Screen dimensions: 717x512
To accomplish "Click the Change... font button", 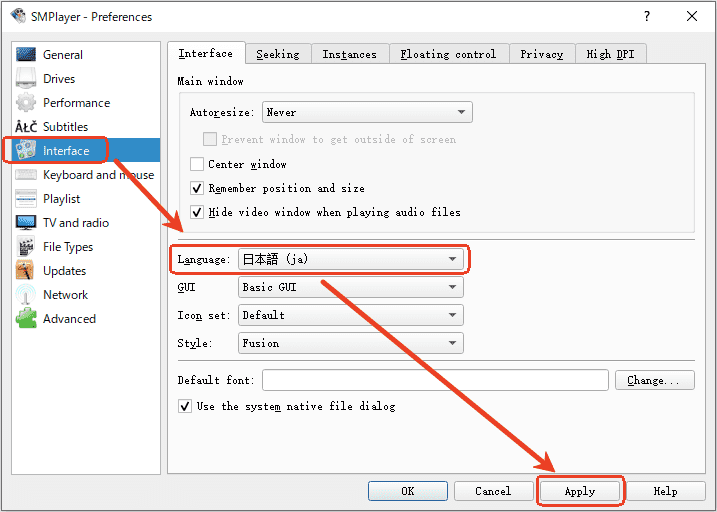I will 654,380.
